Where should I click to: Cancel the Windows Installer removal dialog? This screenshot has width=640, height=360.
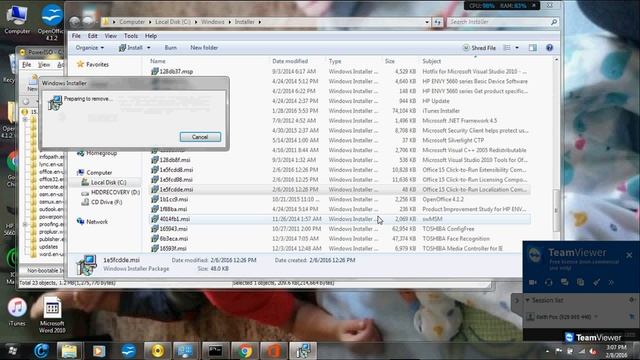click(x=200, y=137)
